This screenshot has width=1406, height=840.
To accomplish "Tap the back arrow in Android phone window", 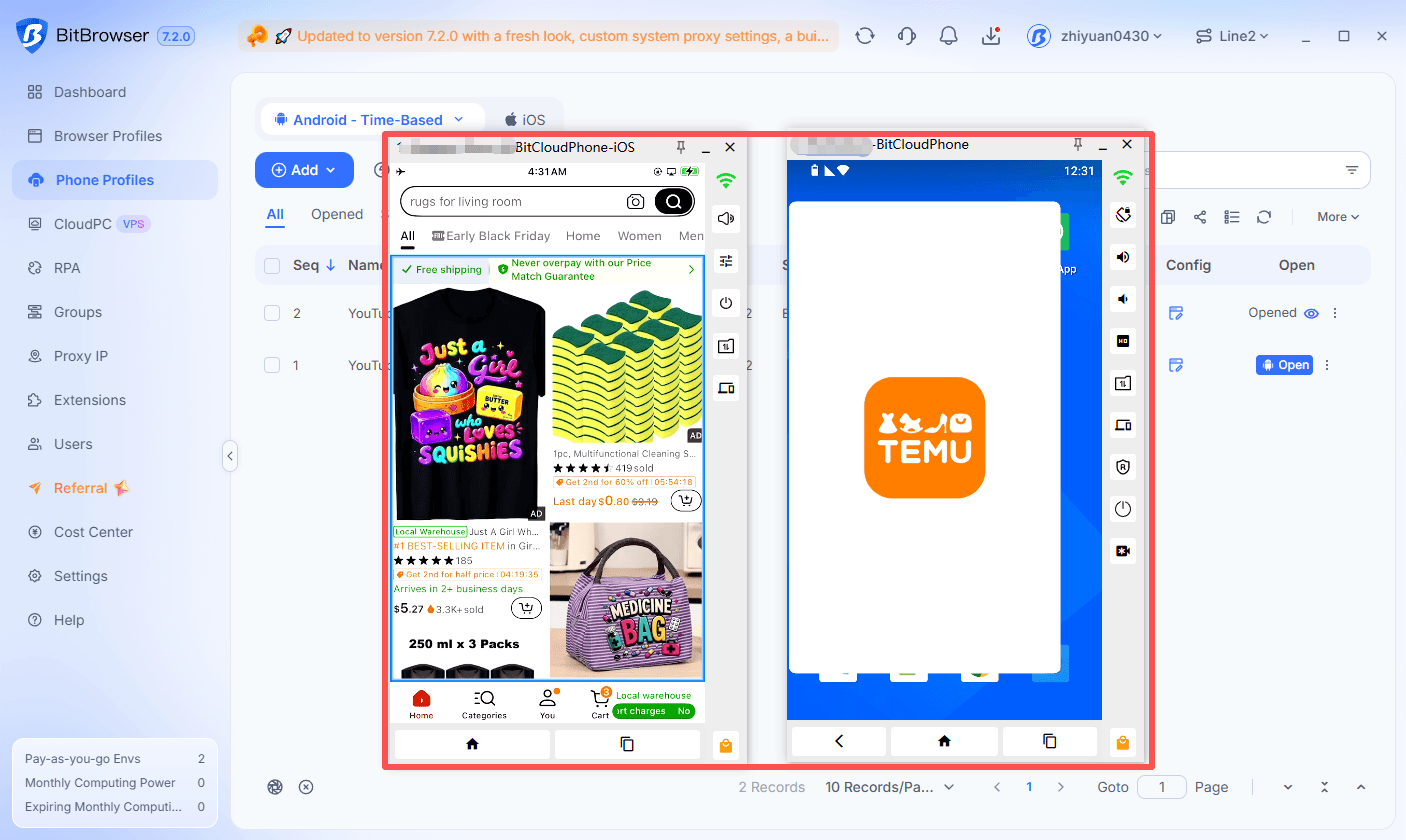I will [839, 741].
